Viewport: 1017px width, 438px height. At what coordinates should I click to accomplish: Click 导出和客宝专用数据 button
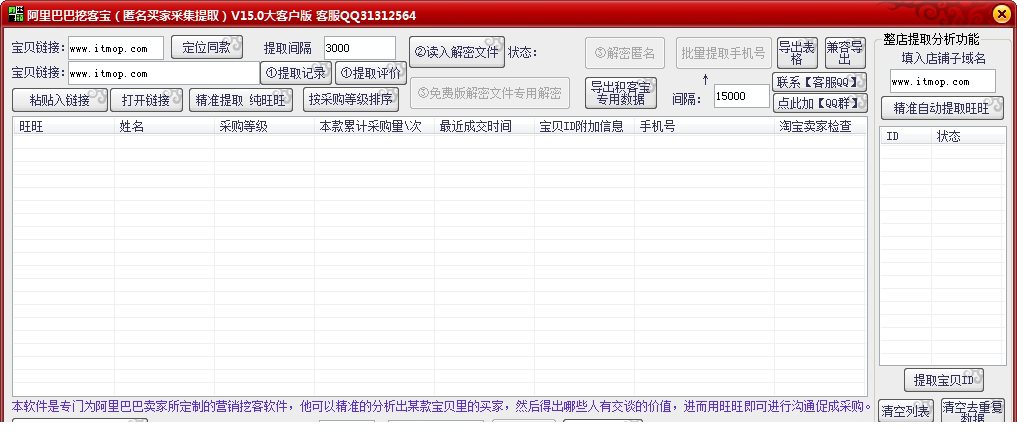coord(621,93)
